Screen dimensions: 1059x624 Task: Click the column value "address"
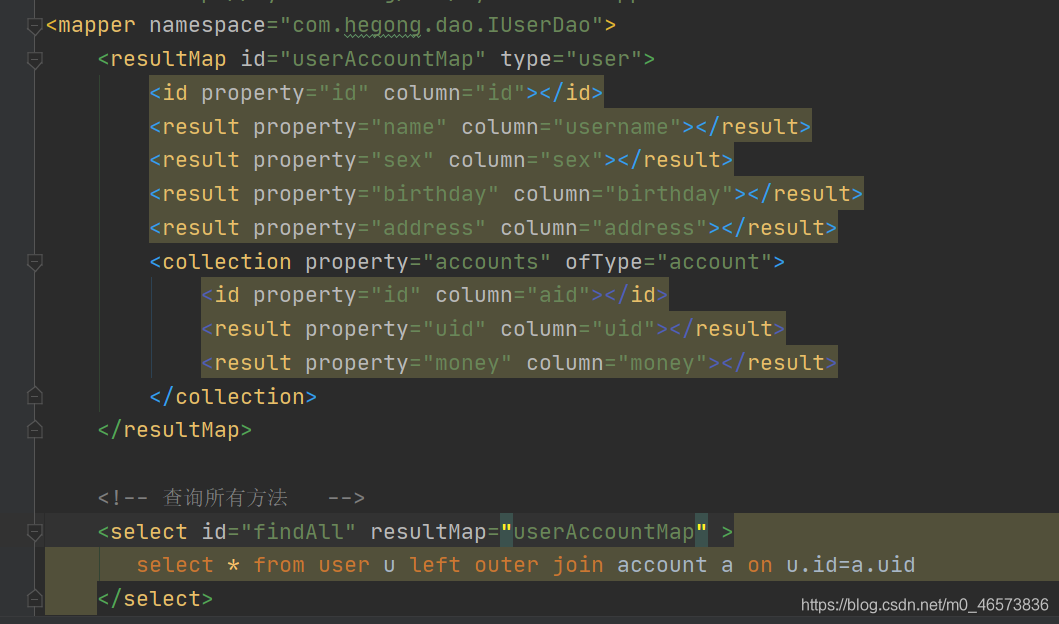tap(649, 228)
